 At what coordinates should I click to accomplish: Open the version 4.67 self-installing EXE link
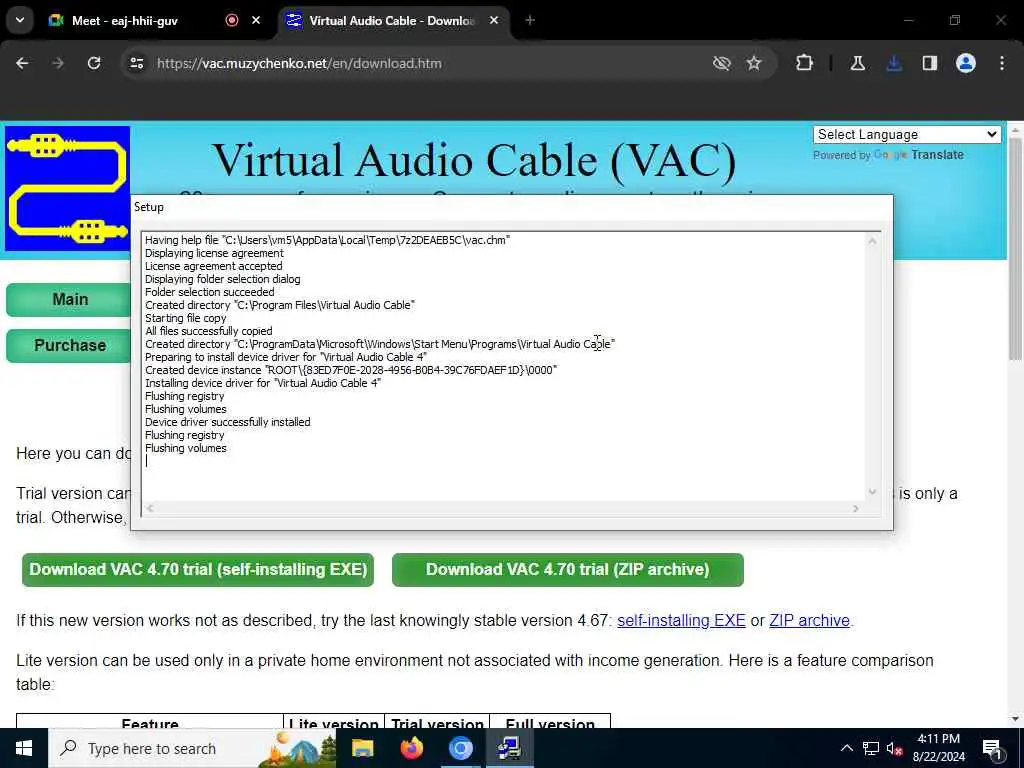(681, 620)
